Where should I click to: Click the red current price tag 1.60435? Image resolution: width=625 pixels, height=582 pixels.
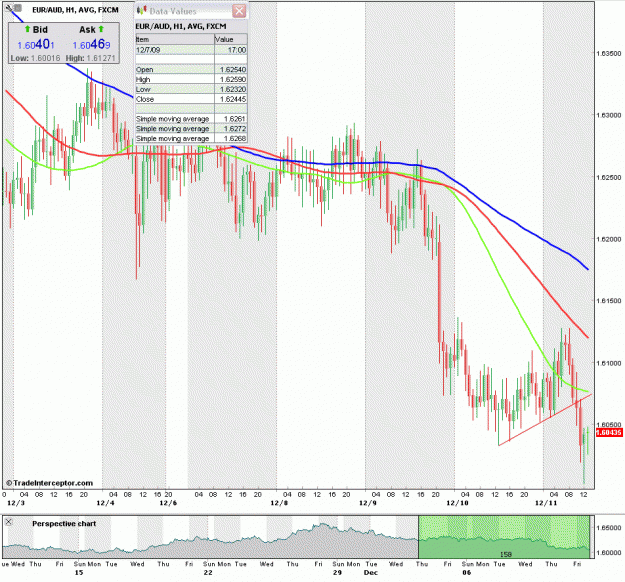[609, 433]
